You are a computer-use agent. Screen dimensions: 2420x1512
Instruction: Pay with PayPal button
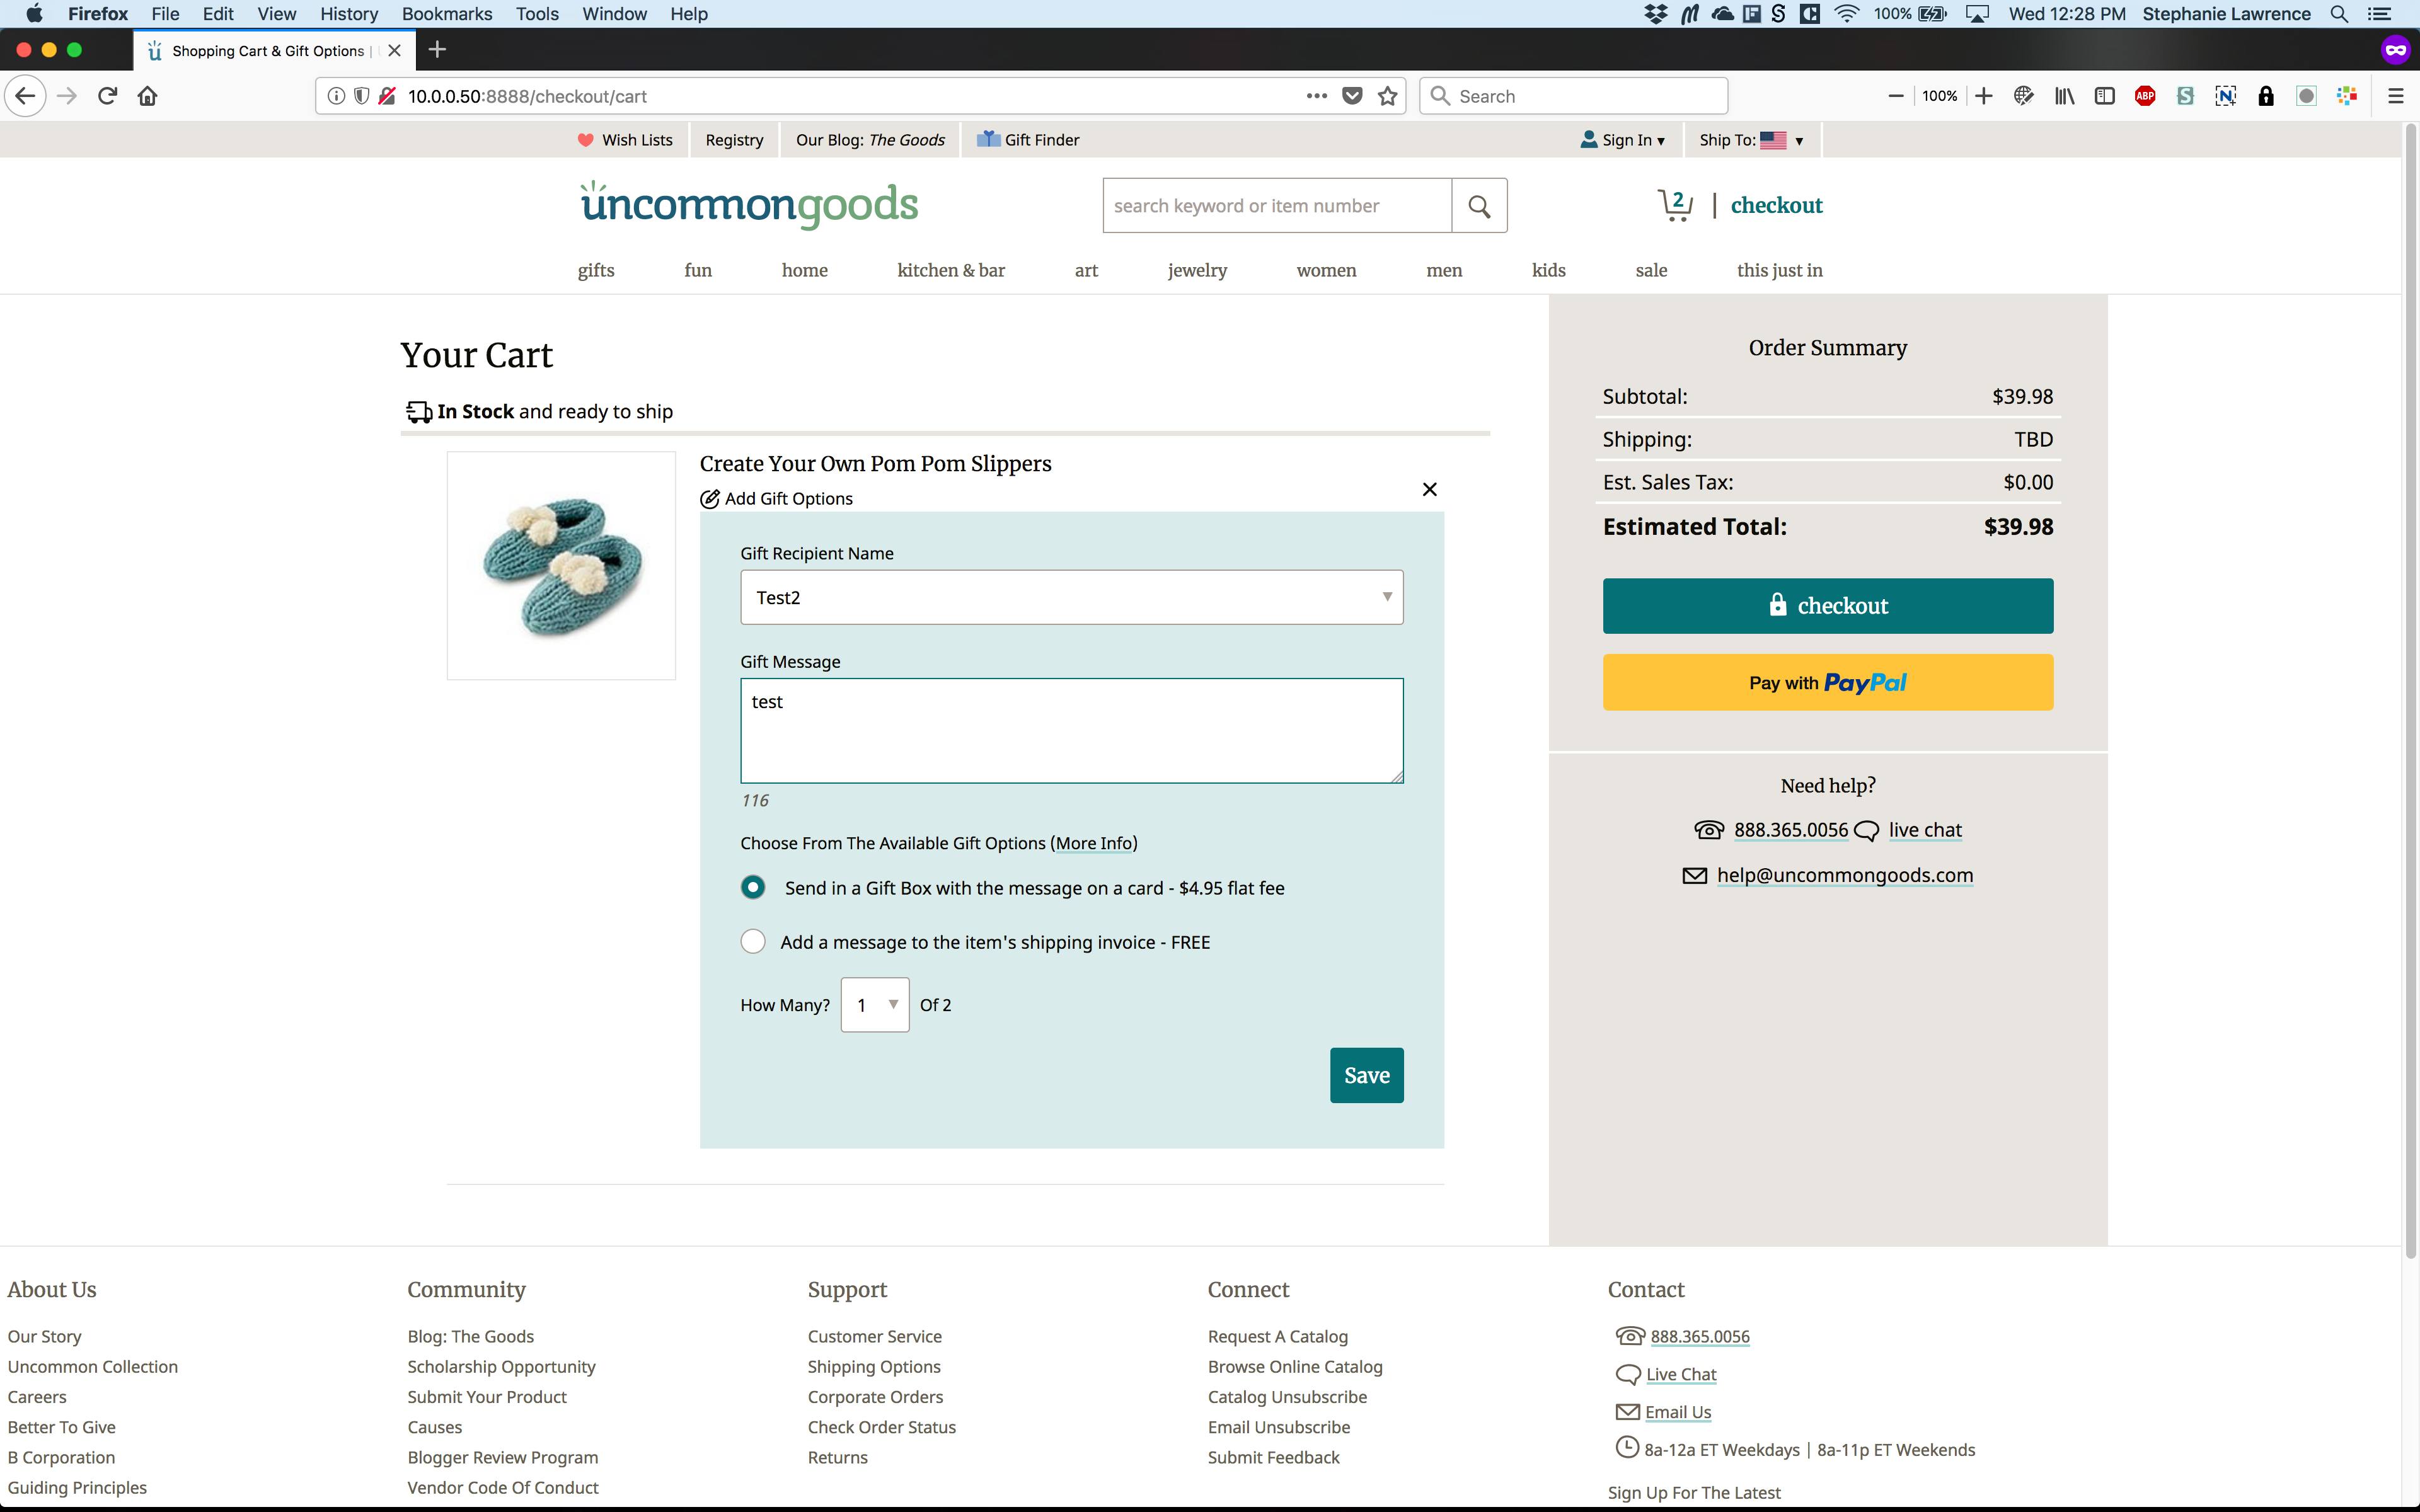[x=1827, y=683]
